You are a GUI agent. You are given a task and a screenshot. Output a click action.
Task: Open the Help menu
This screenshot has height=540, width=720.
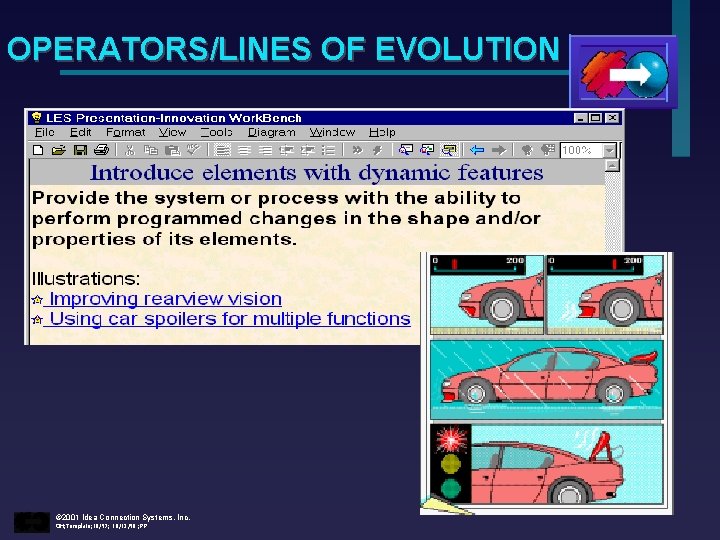click(382, 132)
